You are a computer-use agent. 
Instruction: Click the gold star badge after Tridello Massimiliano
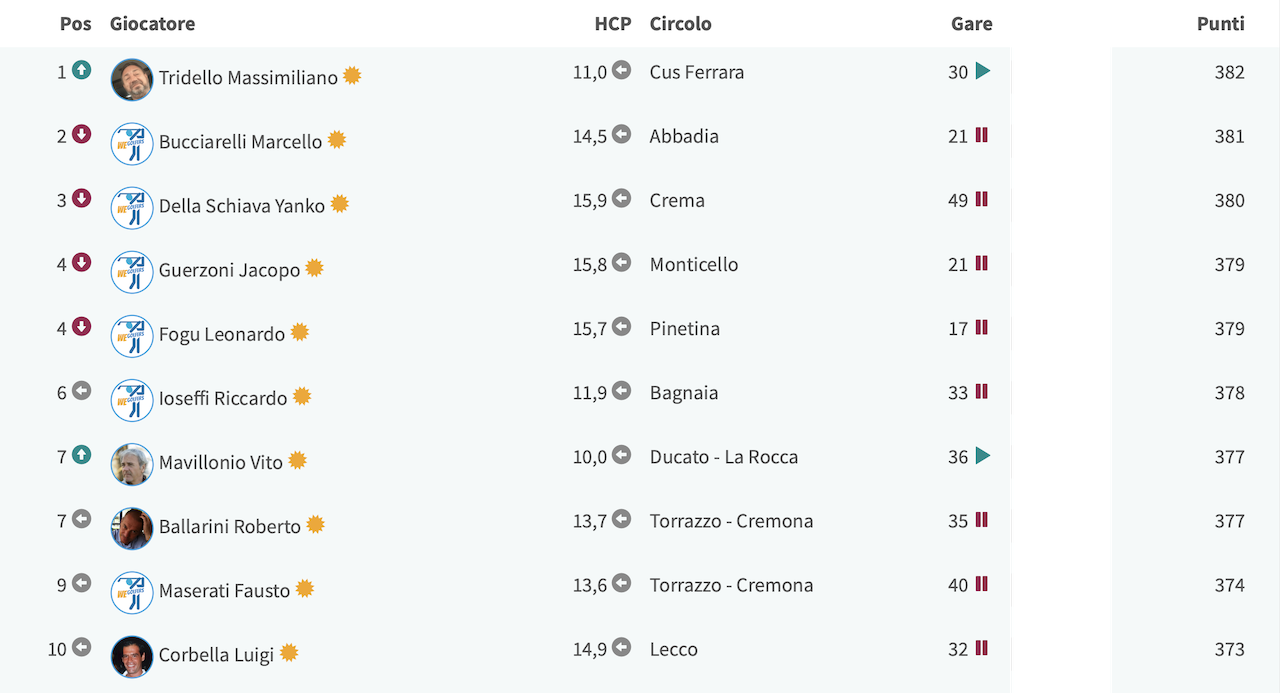pos(352,76)
